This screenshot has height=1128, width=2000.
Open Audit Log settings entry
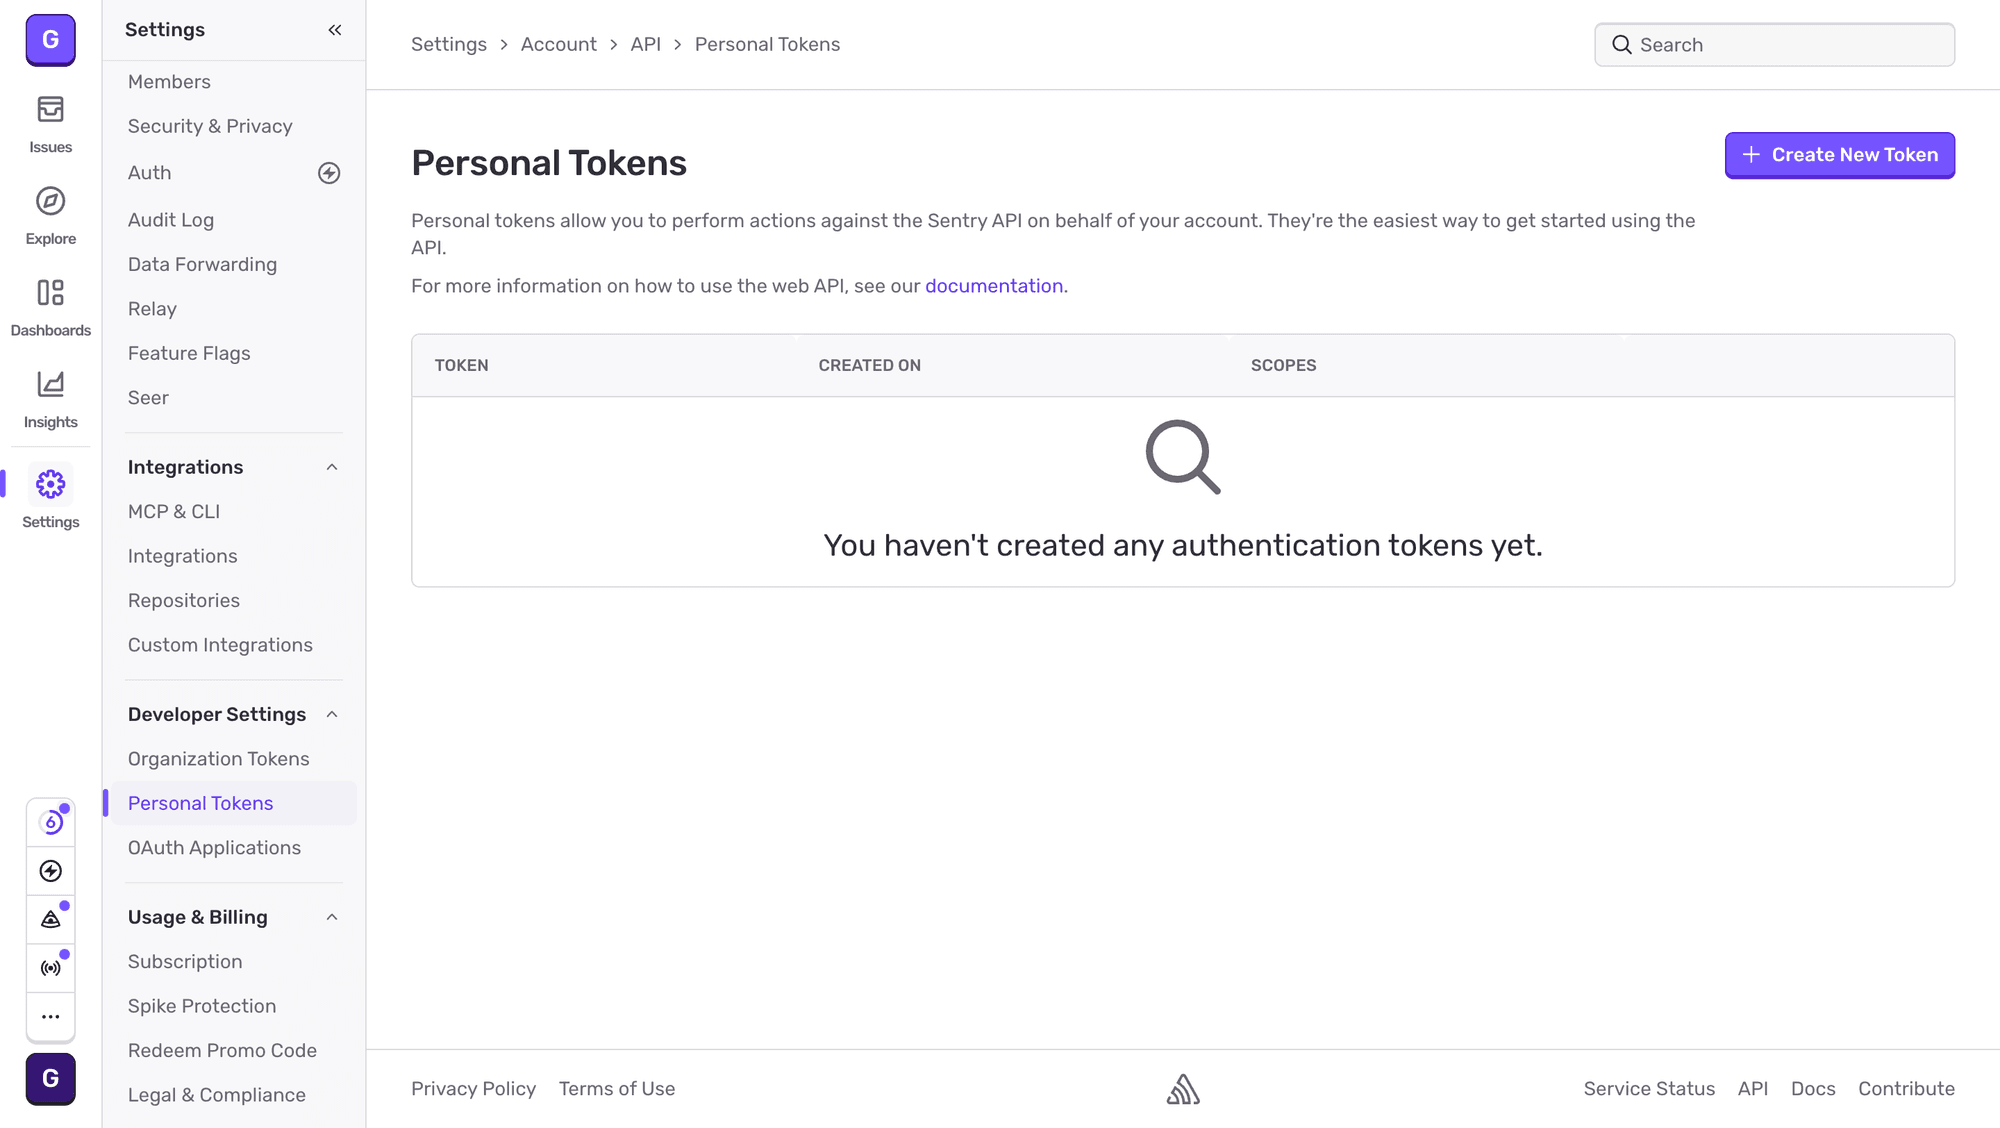[x=171, y=219]
